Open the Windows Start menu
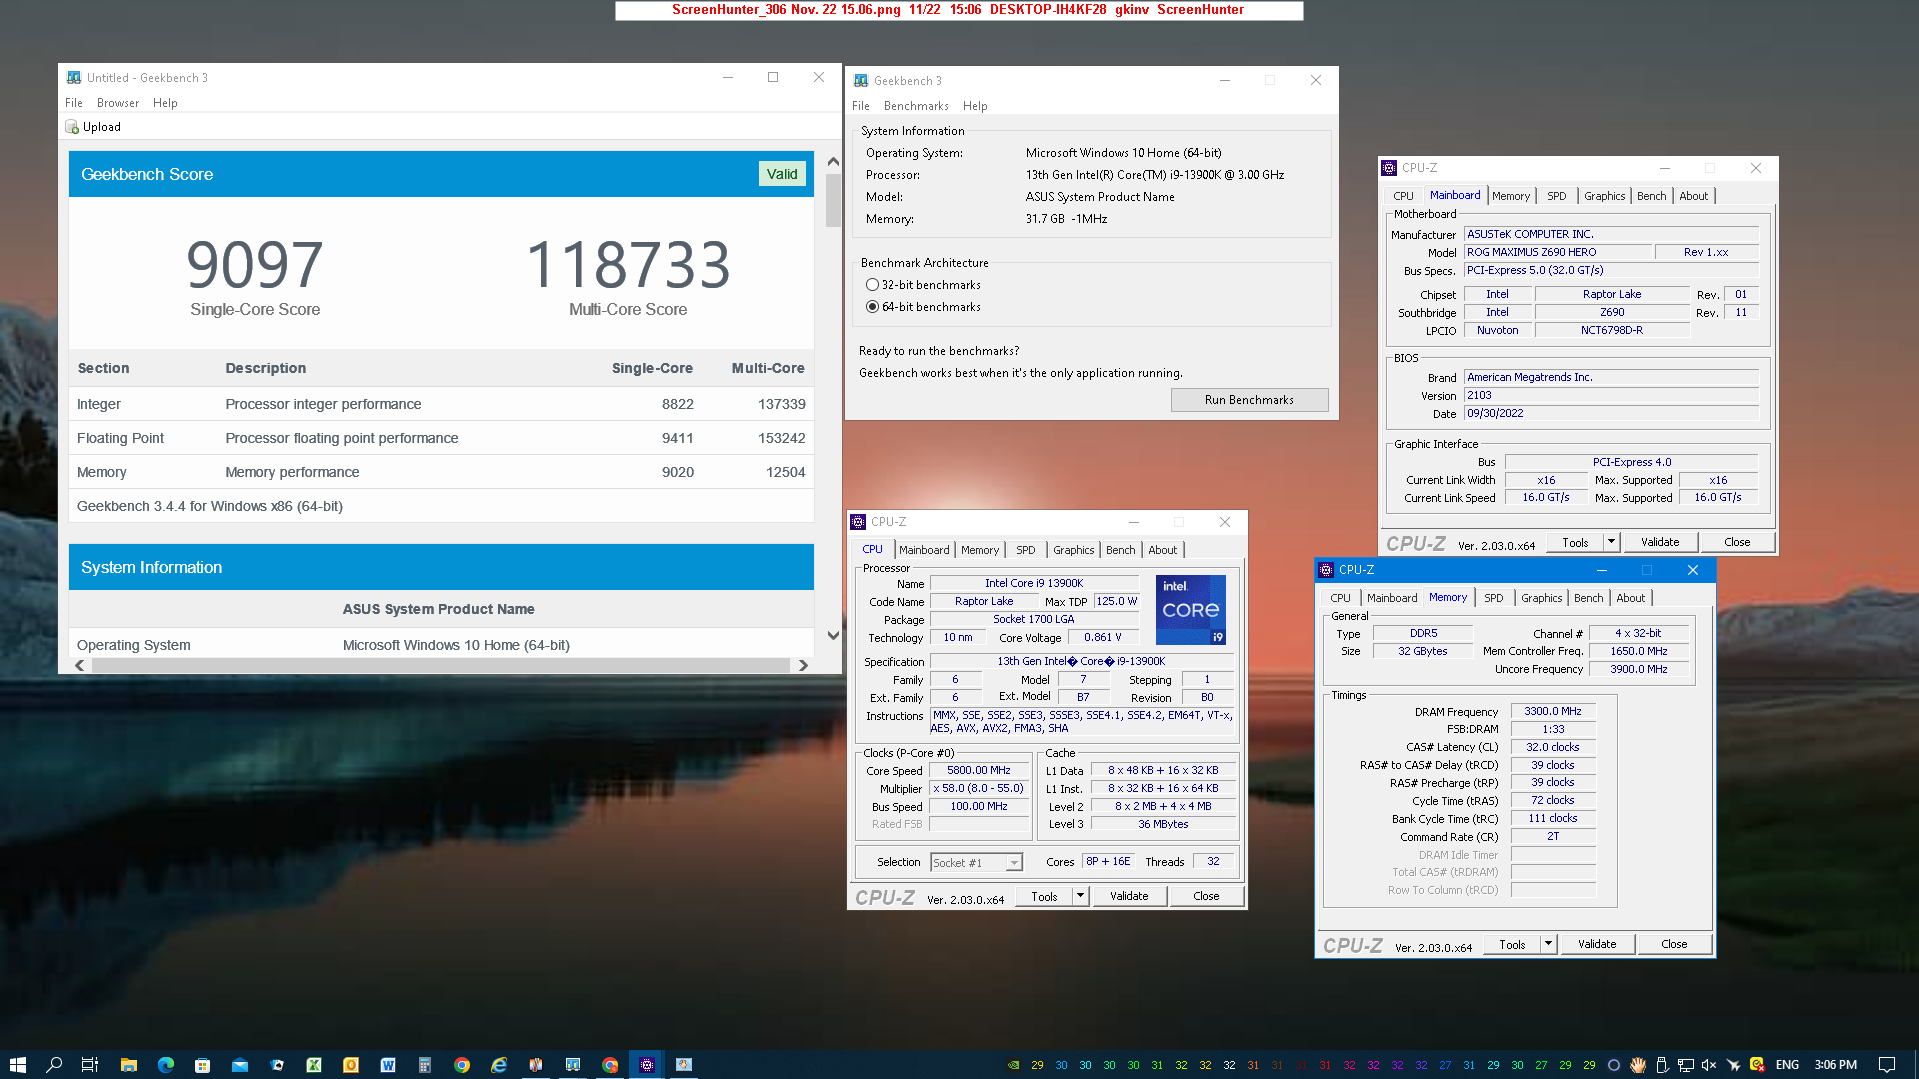Viewport: 1919px width, 1079px height. (17, 1065)
